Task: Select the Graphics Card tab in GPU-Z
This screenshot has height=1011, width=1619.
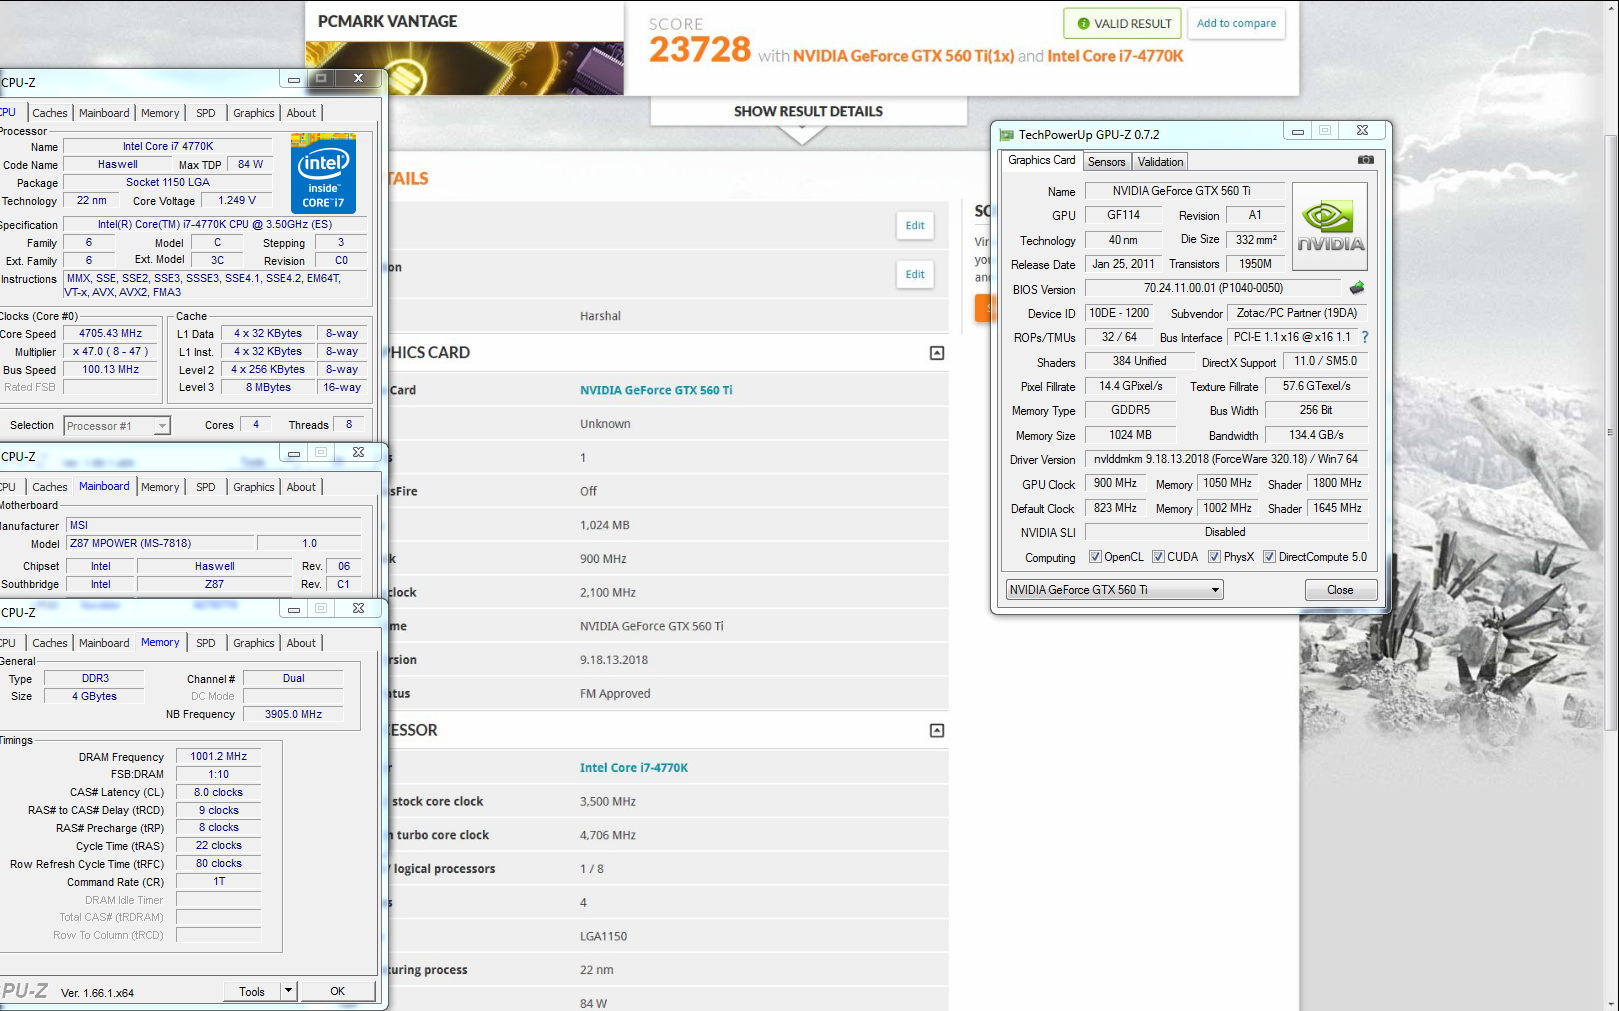Action: (x=1041, y=160)
